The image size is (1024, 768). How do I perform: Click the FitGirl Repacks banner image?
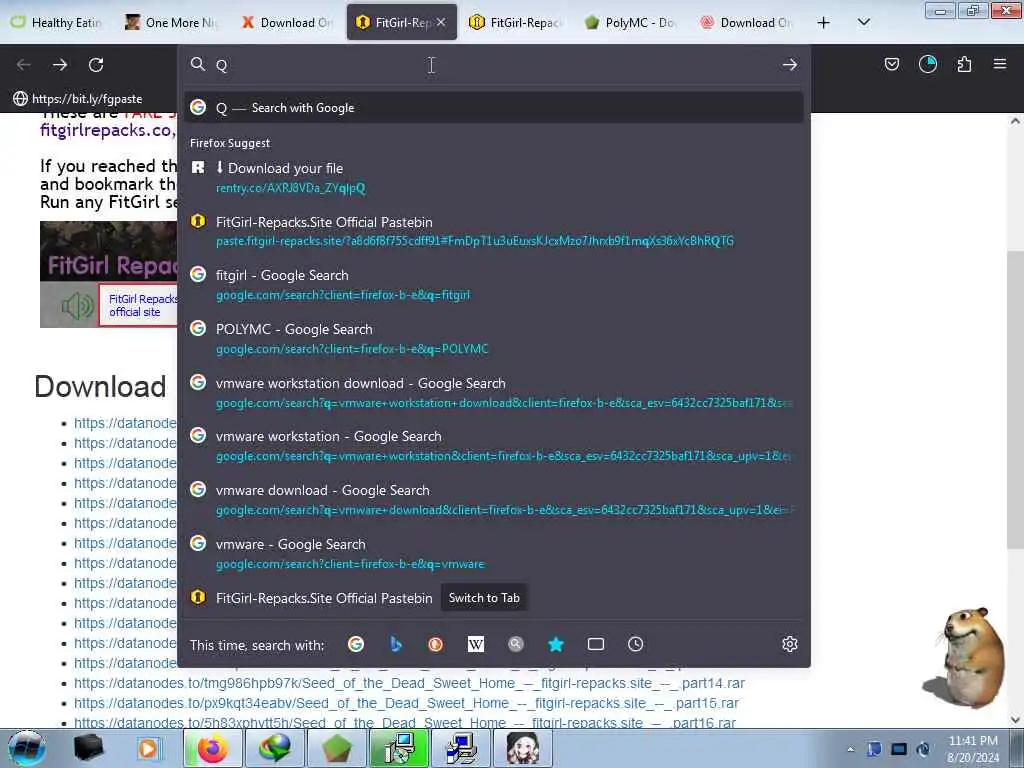[108, 274]
